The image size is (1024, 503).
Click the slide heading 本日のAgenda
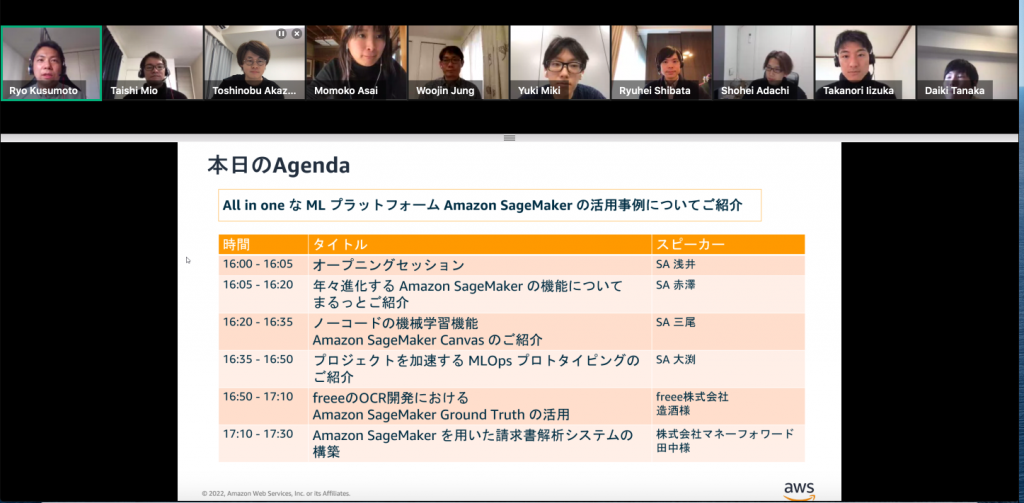(279, 166)
